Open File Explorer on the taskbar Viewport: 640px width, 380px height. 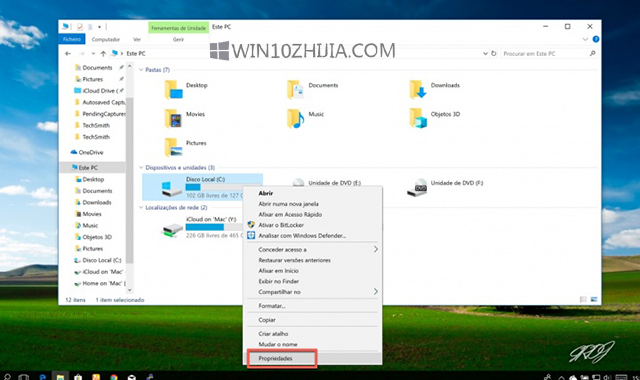click(60, 376)
